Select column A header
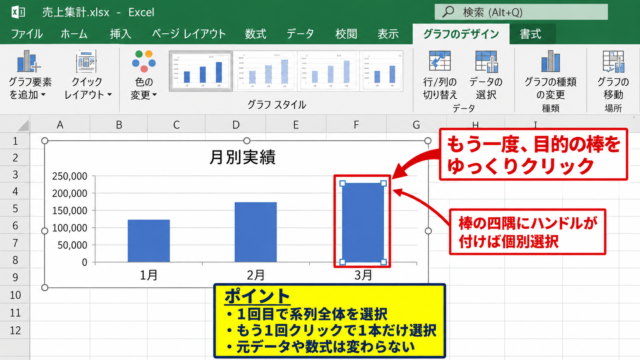640x360 pixels. [x=60, y=124]
